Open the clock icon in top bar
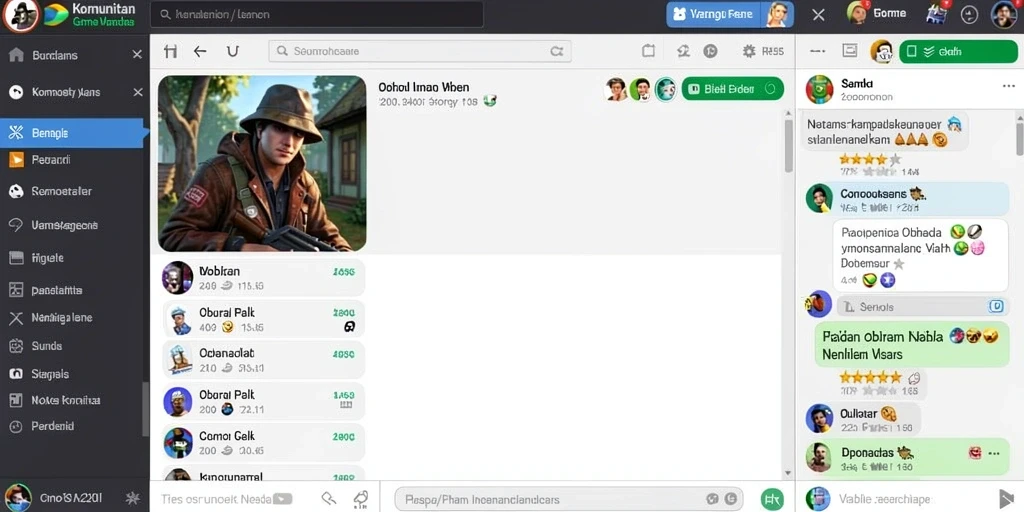 (x=970, y=14)
